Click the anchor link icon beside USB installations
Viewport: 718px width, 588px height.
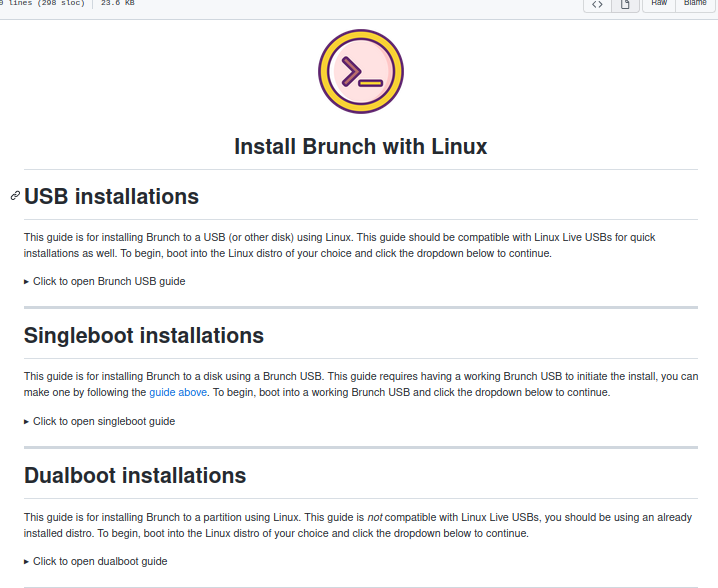15,196
